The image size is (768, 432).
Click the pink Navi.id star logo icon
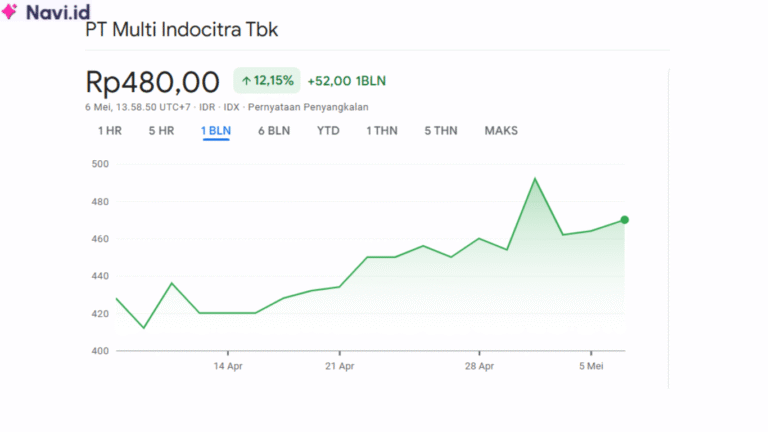pyautogui.click(x=9, y=11)
